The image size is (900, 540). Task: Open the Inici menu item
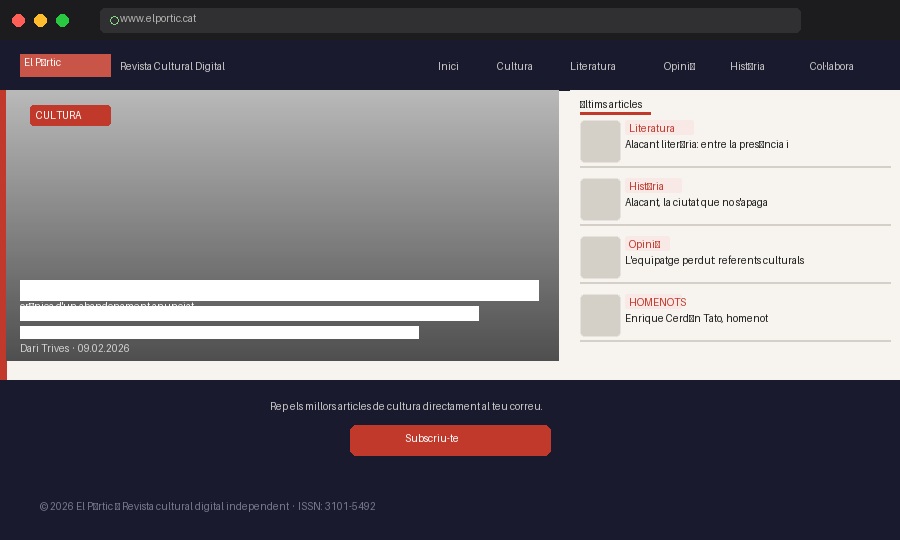[448, 67]
